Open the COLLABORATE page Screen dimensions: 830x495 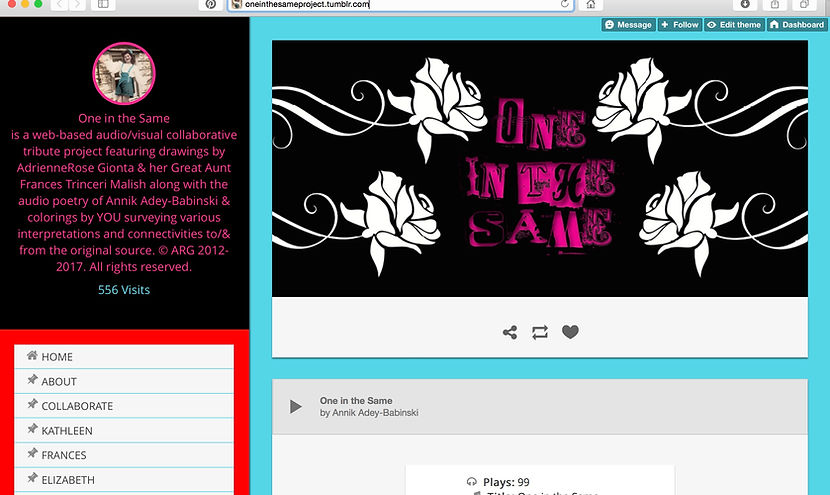[x=124, y=406]
